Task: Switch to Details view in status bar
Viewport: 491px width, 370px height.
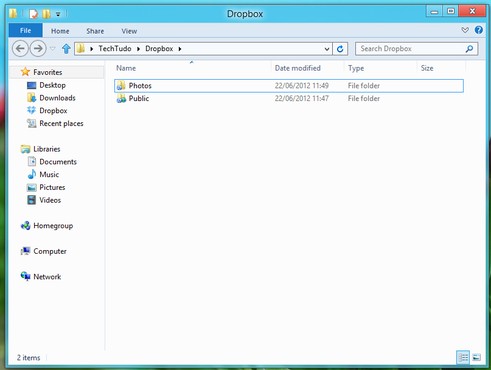Action: tap(463, 358)
